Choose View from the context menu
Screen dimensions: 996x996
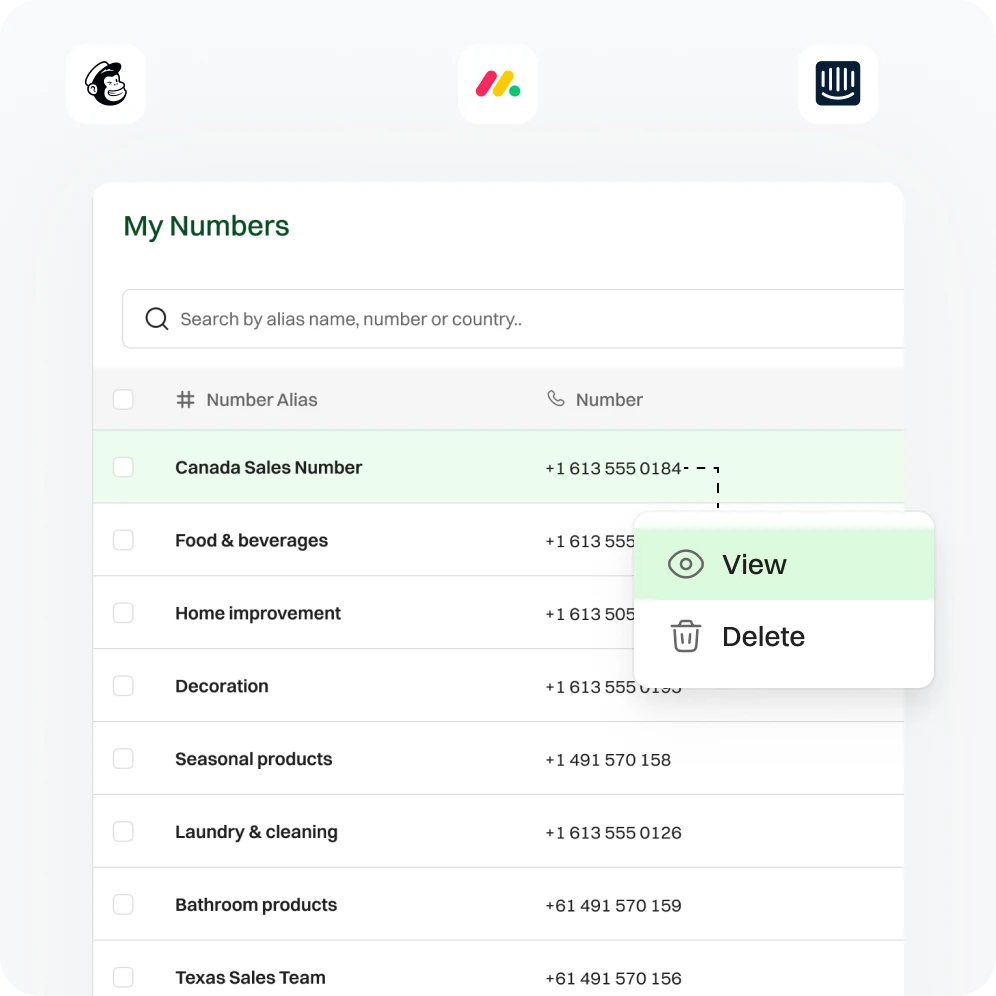click(x=754, y=565)
